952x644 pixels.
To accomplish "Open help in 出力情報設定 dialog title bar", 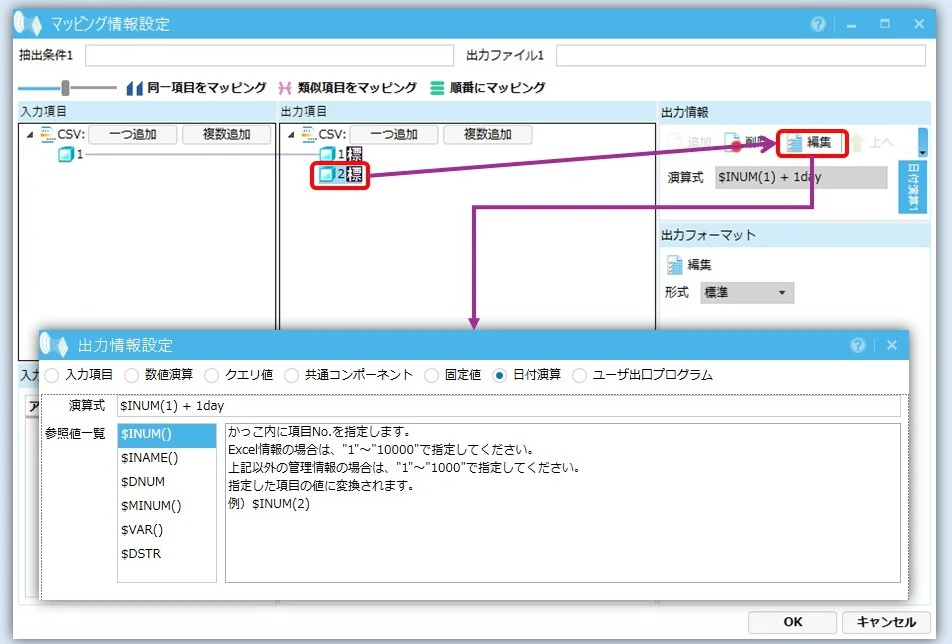I will click(x=858, y=345).
